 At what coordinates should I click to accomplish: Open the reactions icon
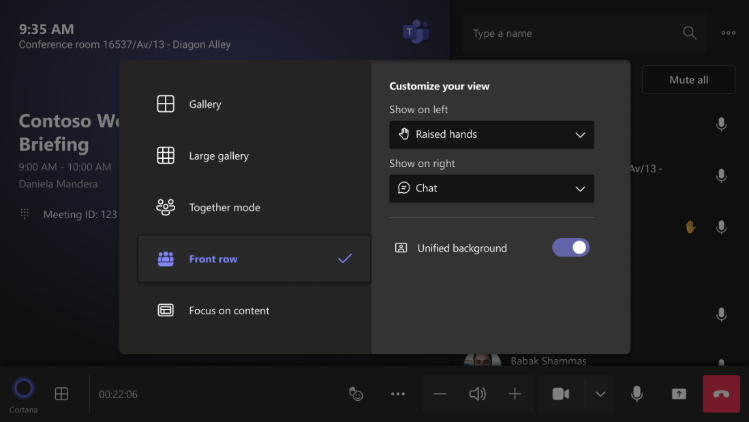click(356, 394)
